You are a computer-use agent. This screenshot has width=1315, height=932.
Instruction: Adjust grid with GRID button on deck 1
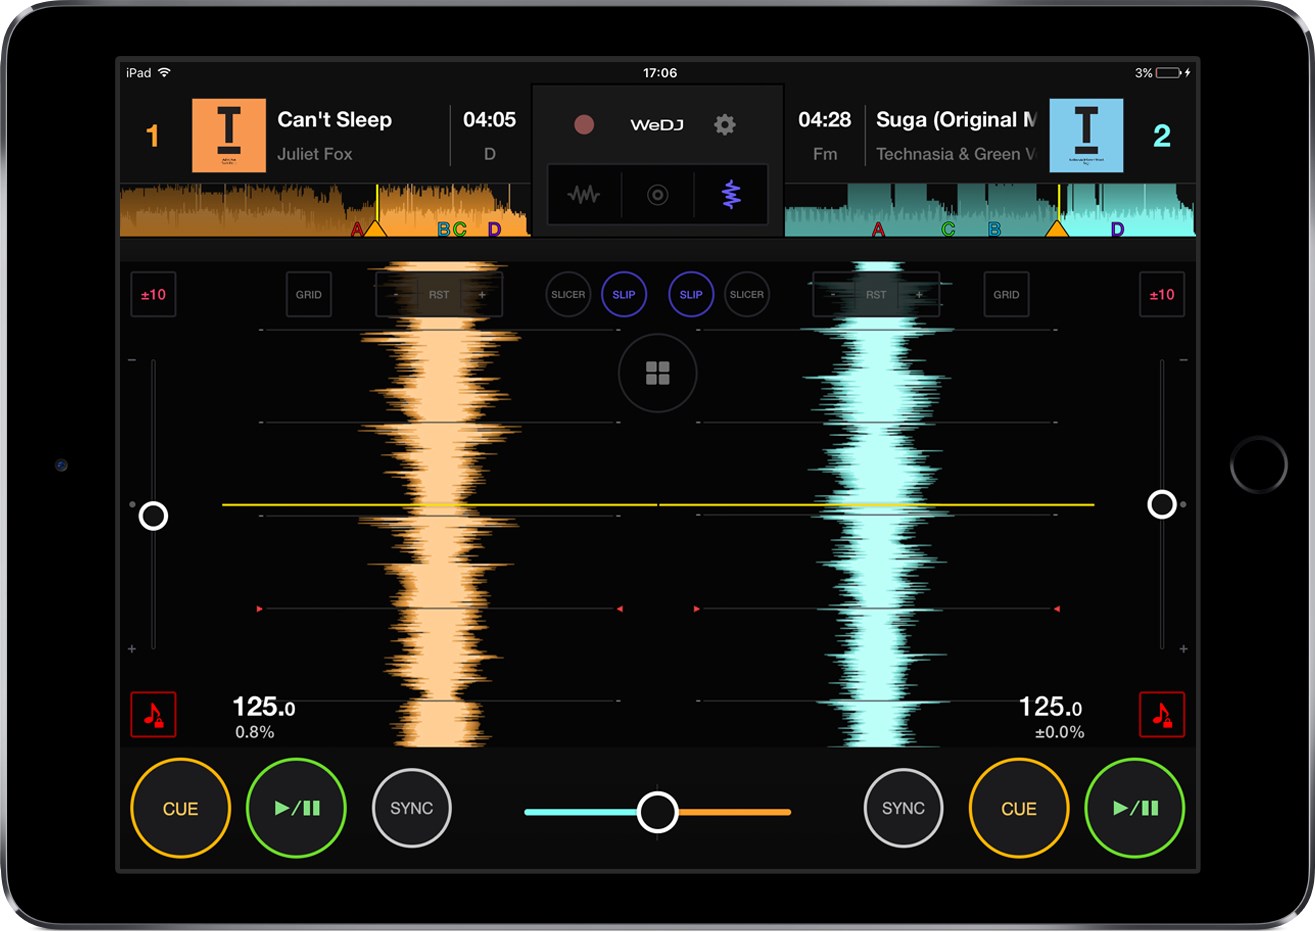click(x=308, y=294)
